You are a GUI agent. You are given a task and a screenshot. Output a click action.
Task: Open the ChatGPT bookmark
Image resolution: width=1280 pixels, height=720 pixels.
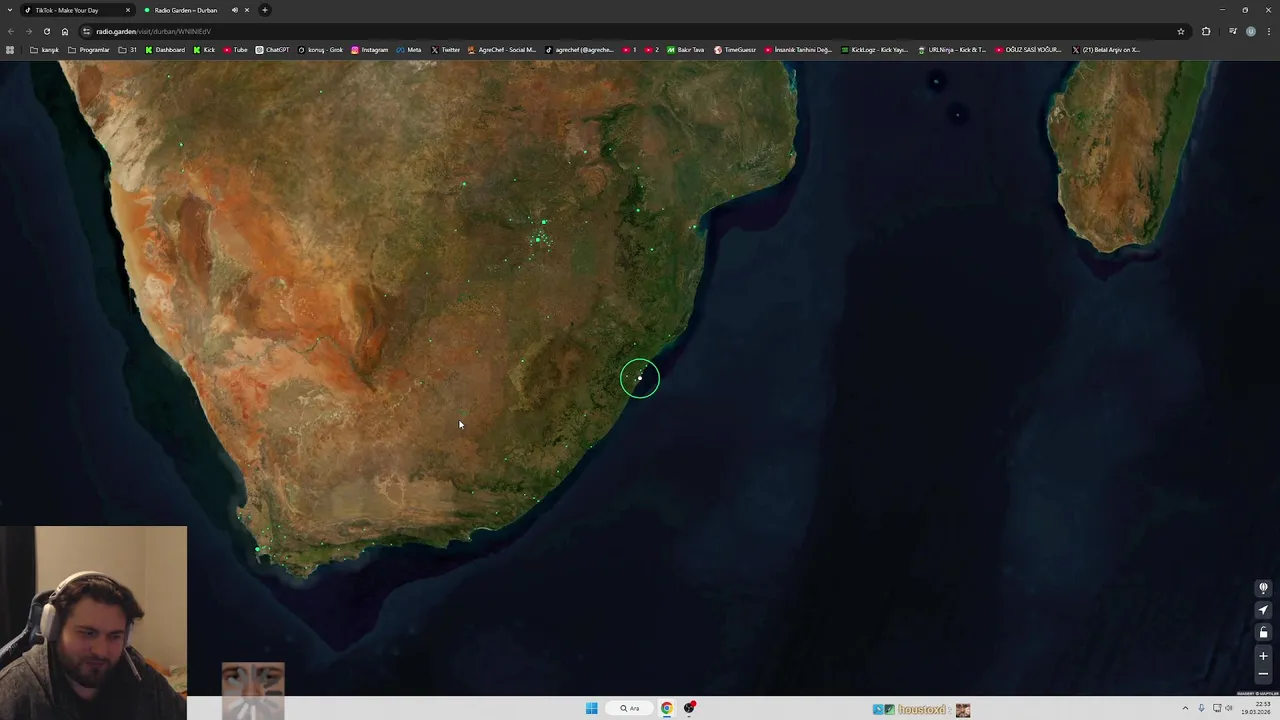tap(272, 50)
